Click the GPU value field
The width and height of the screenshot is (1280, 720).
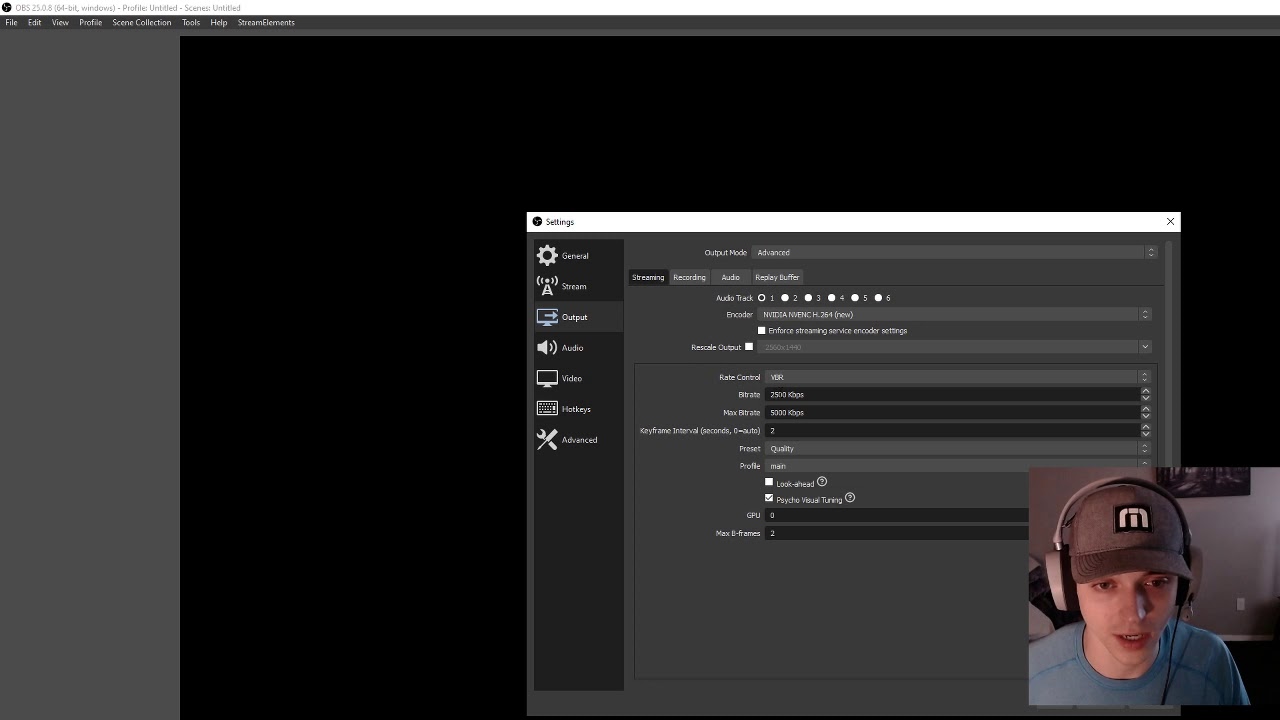[x=896, y=516]
